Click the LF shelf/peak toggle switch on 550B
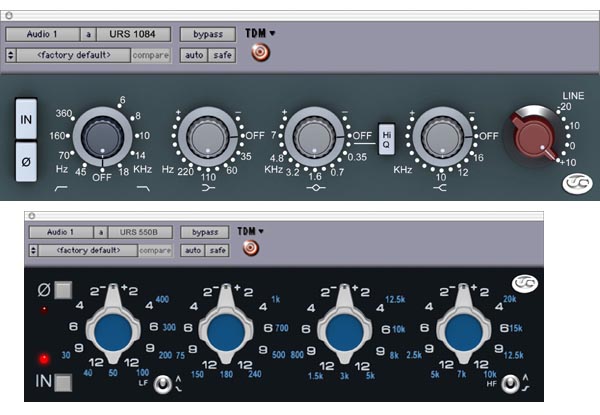The height and width of the screenshot is (415, 600). 163,384
